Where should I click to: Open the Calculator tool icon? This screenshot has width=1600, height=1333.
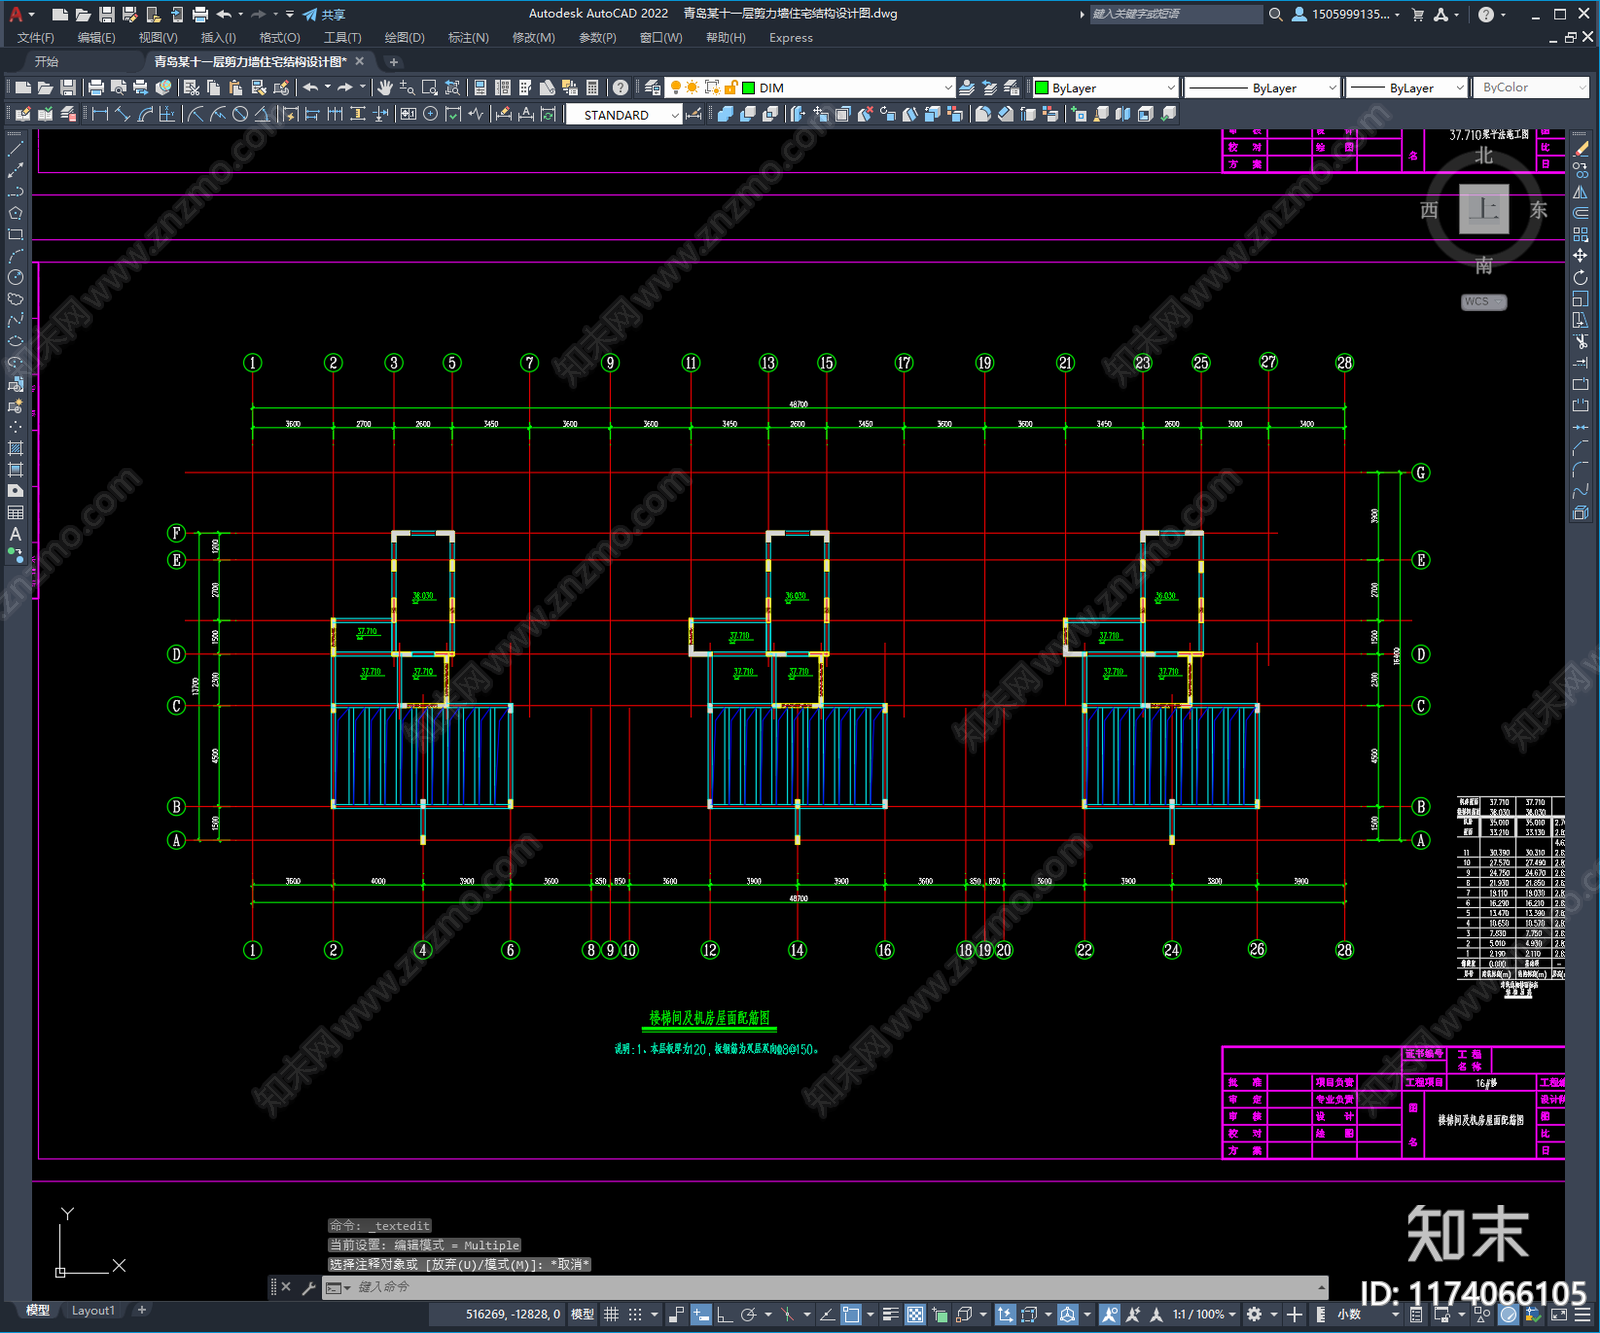(592, 88)
